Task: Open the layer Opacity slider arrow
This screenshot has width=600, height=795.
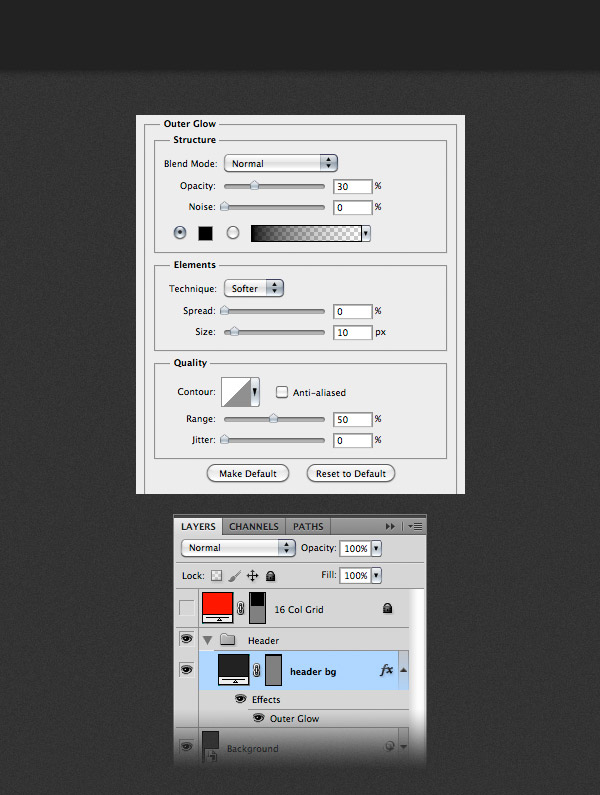Action: point(376,548)
